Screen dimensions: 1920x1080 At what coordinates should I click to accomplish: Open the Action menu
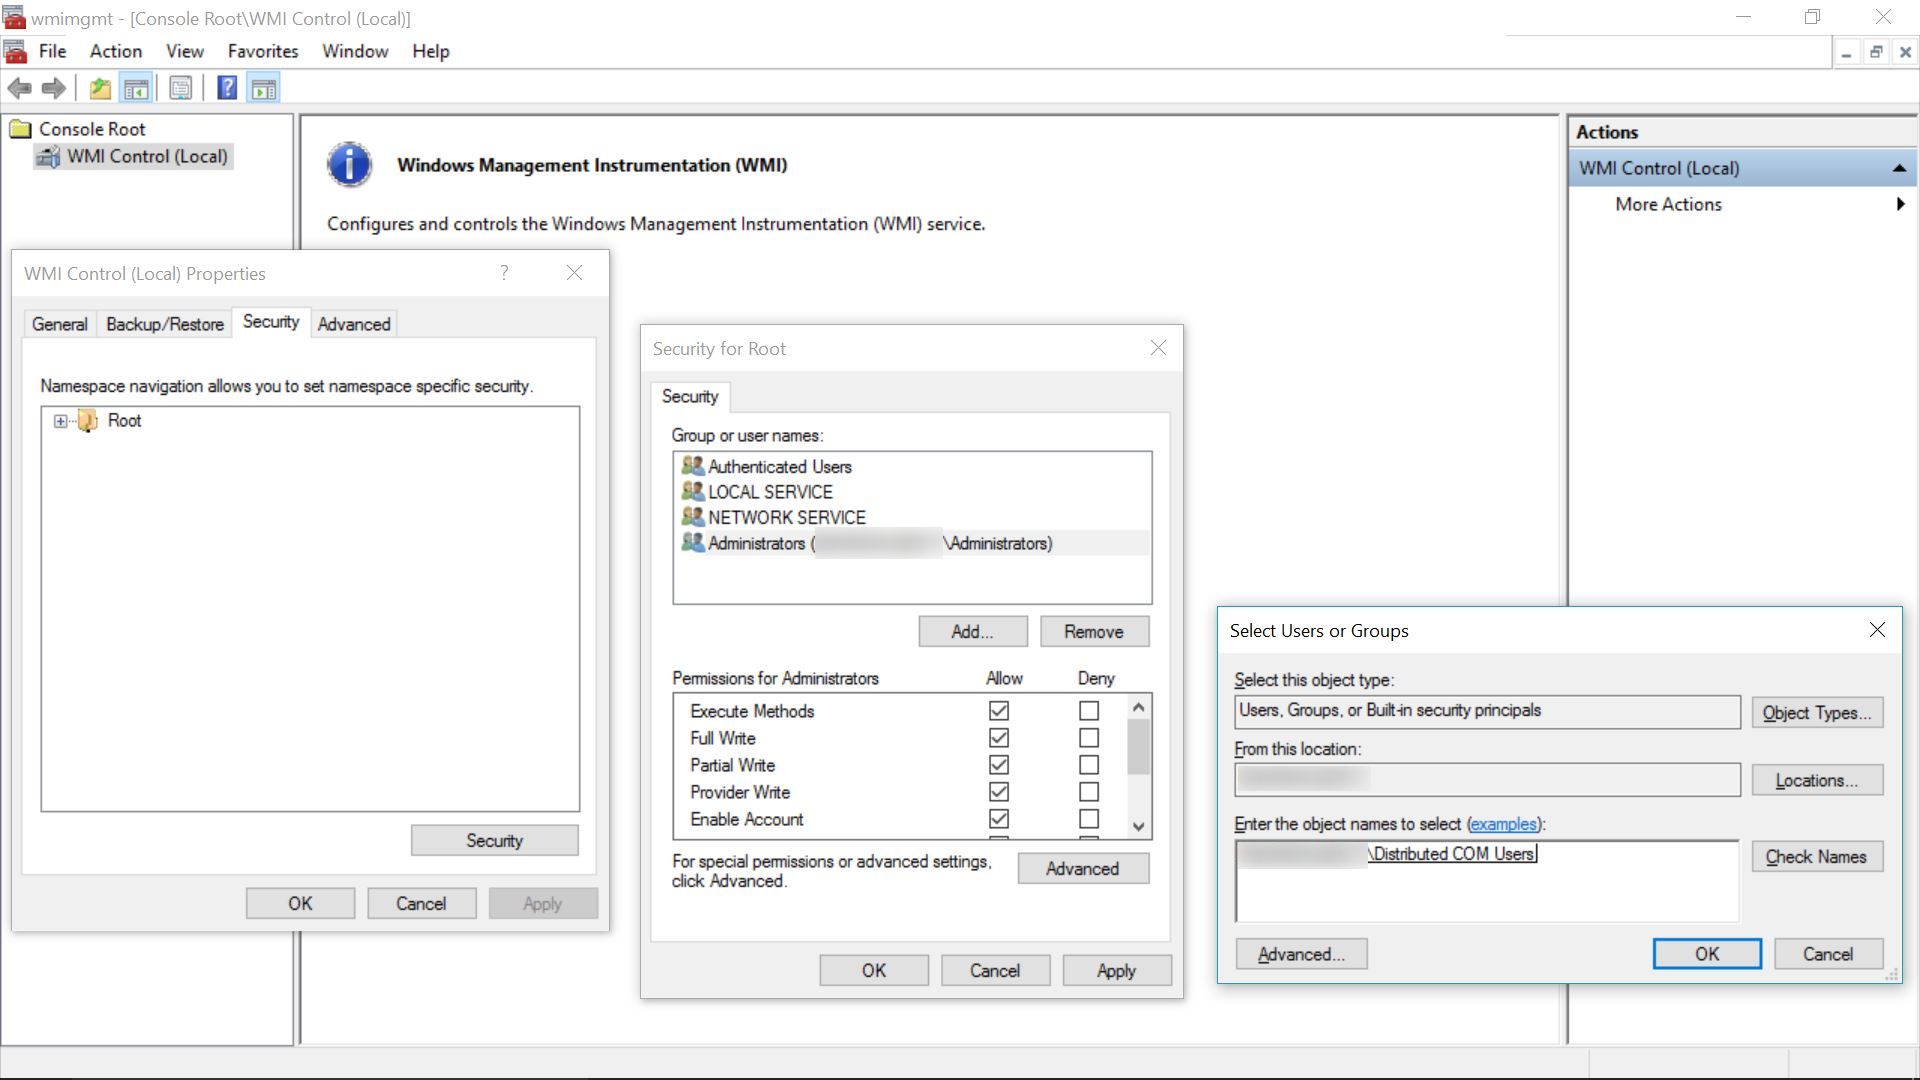pyautogui.click(x=114, y=51)
